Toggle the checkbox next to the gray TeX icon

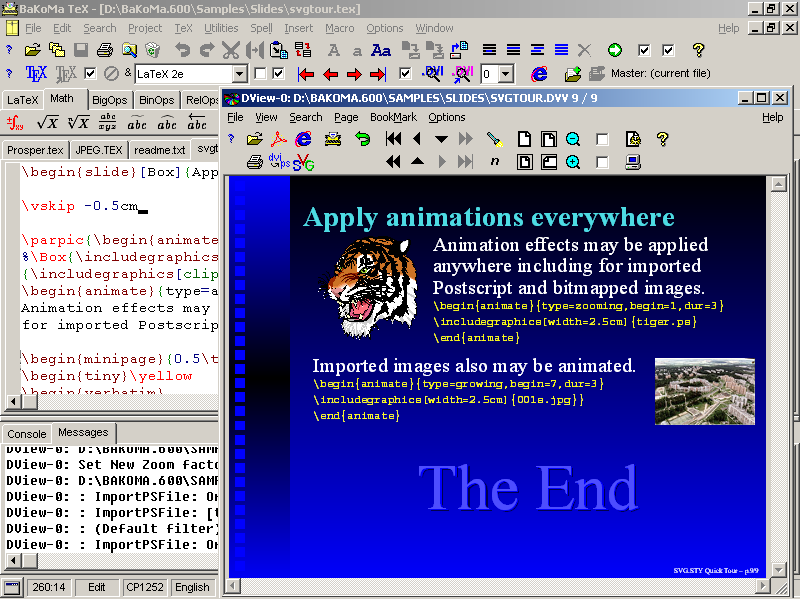click(x=91, y=74)
